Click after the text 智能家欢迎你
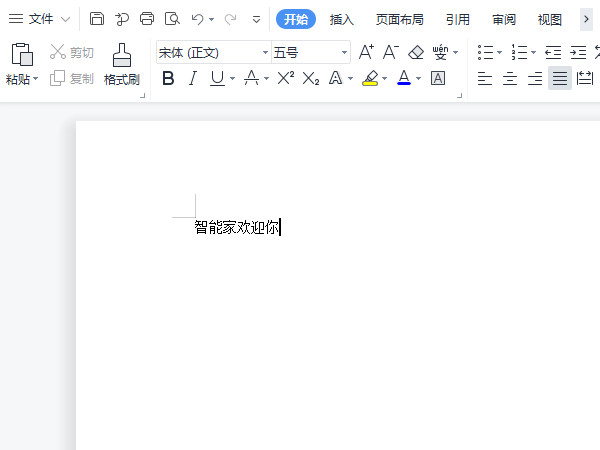 [282, 228]
